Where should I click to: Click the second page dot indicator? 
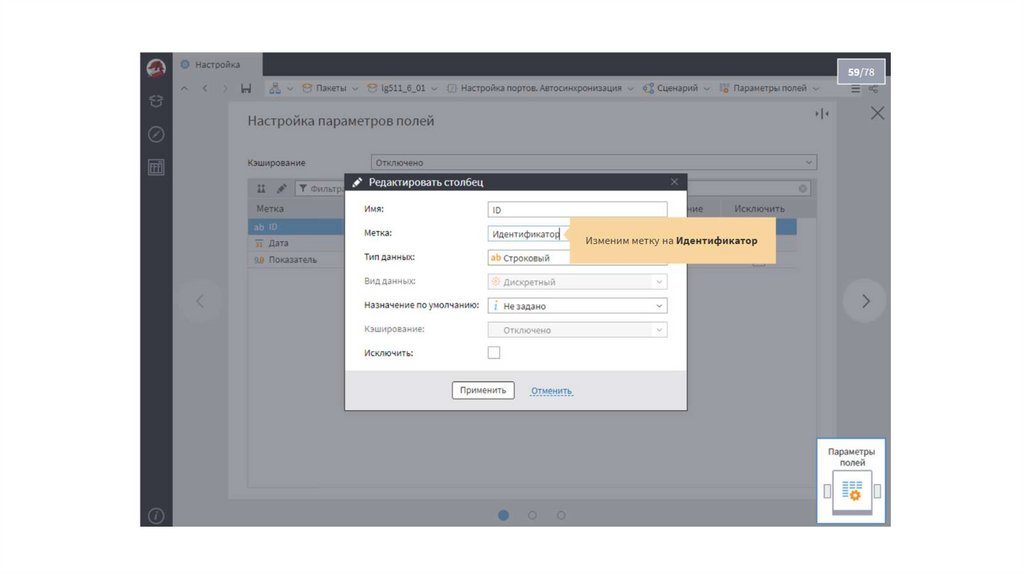[x=532, y=515]
